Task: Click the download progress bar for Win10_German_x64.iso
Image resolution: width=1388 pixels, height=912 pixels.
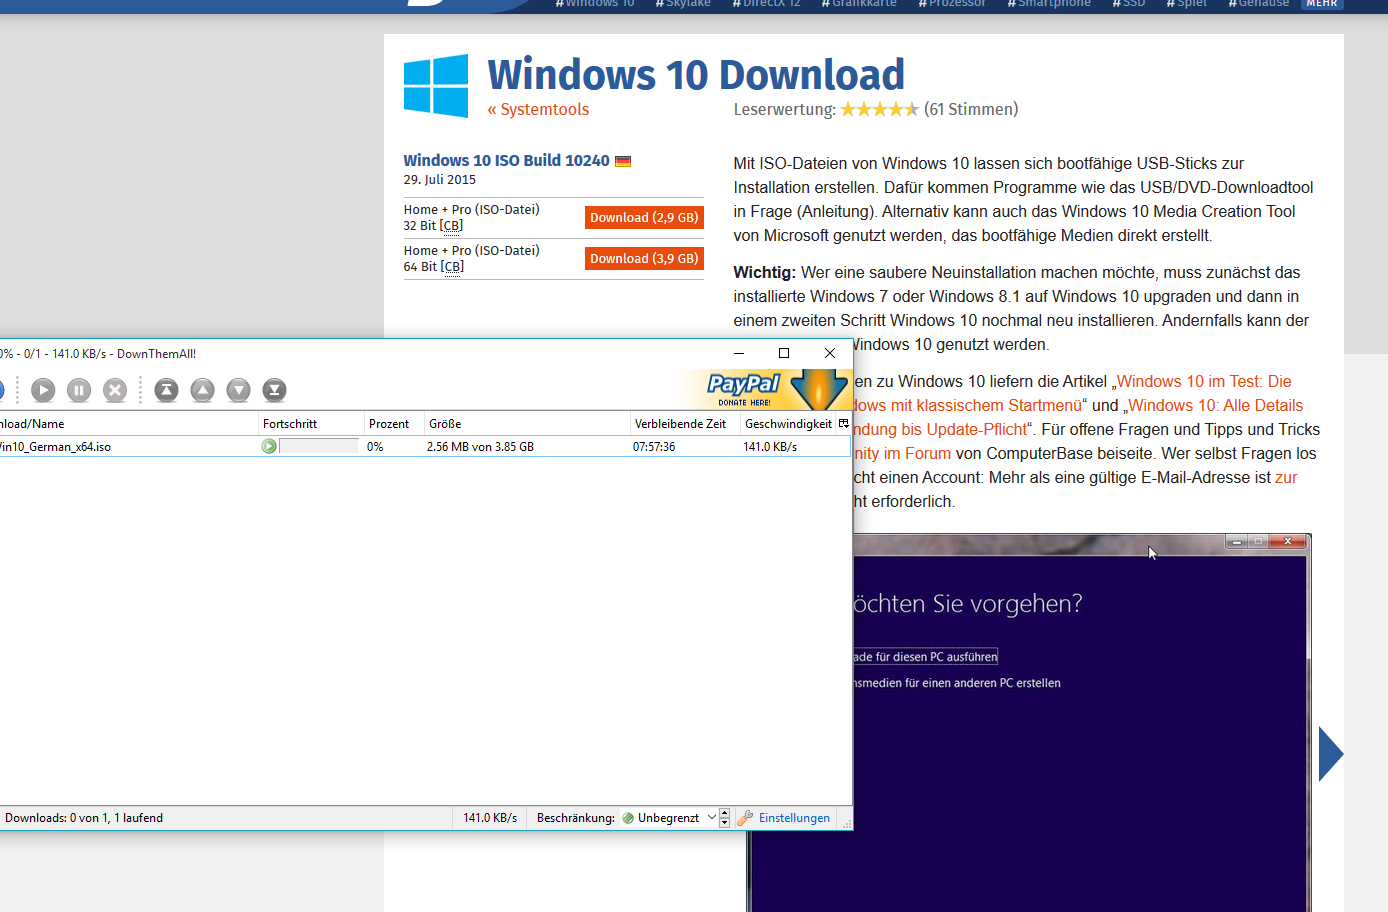Action: pos(318,446)
